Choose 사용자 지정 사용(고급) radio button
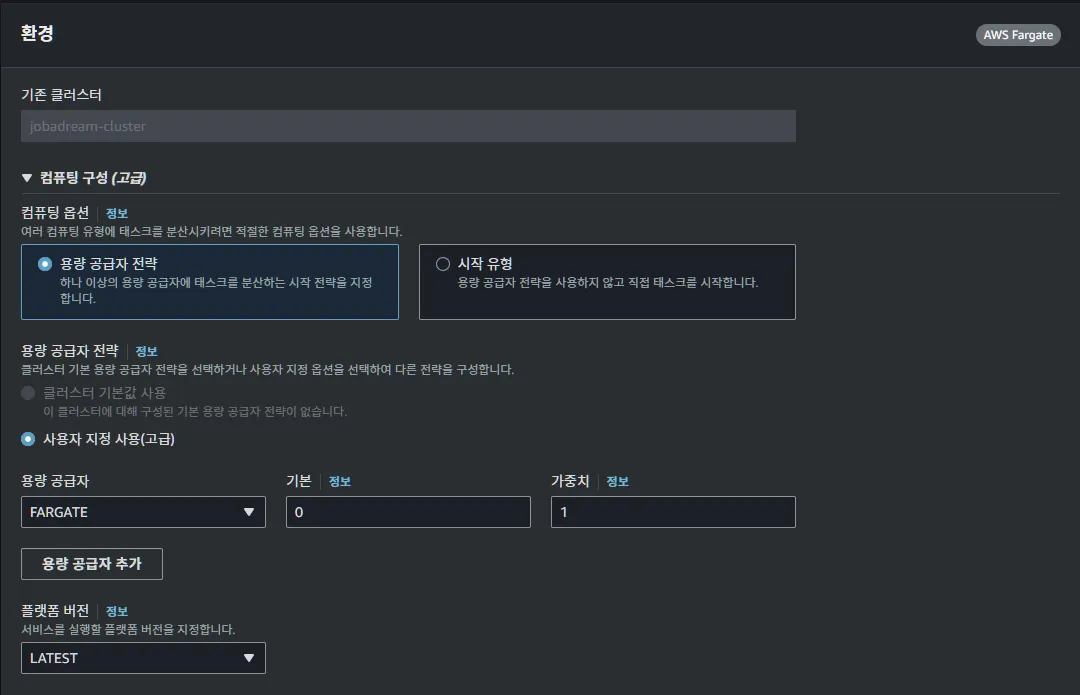 (x=28, y=438)
